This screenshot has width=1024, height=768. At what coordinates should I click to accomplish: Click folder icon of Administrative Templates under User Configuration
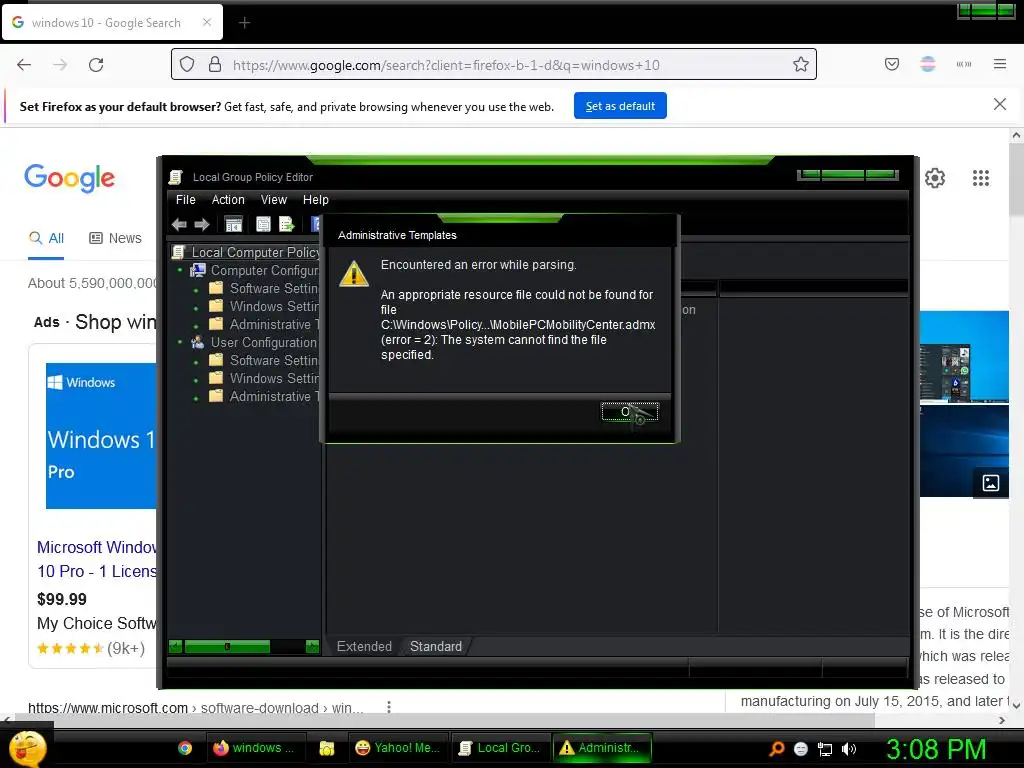(216, 396)
